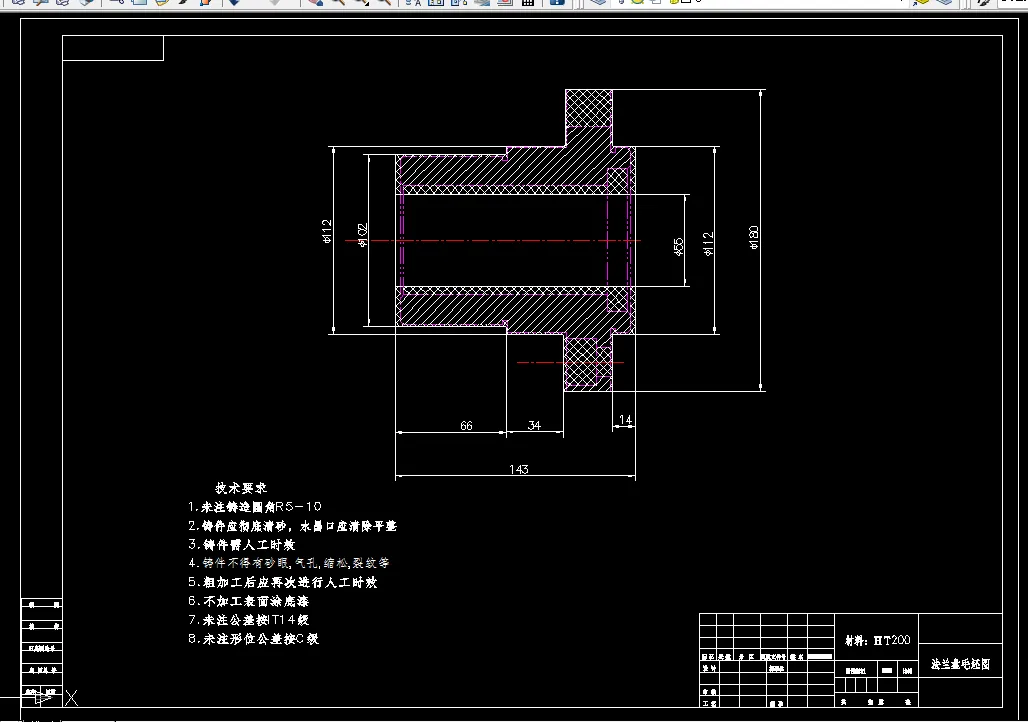The width and height of the screenshot is (1028, 722).
Task: Select the short red centerline in lower flange
Action: click(570, 362)
